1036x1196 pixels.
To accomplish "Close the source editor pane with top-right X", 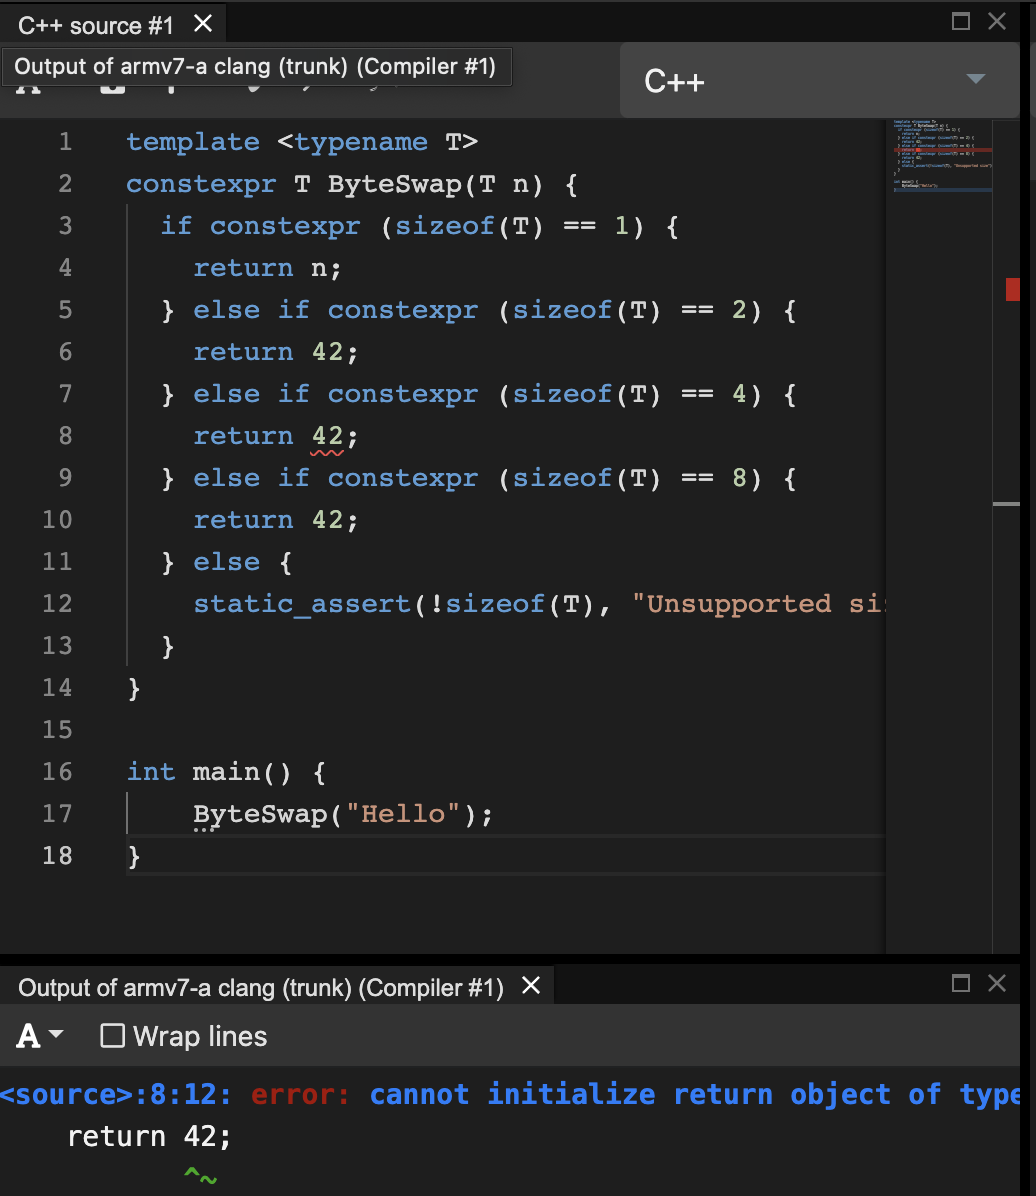I will click(997, 21).
